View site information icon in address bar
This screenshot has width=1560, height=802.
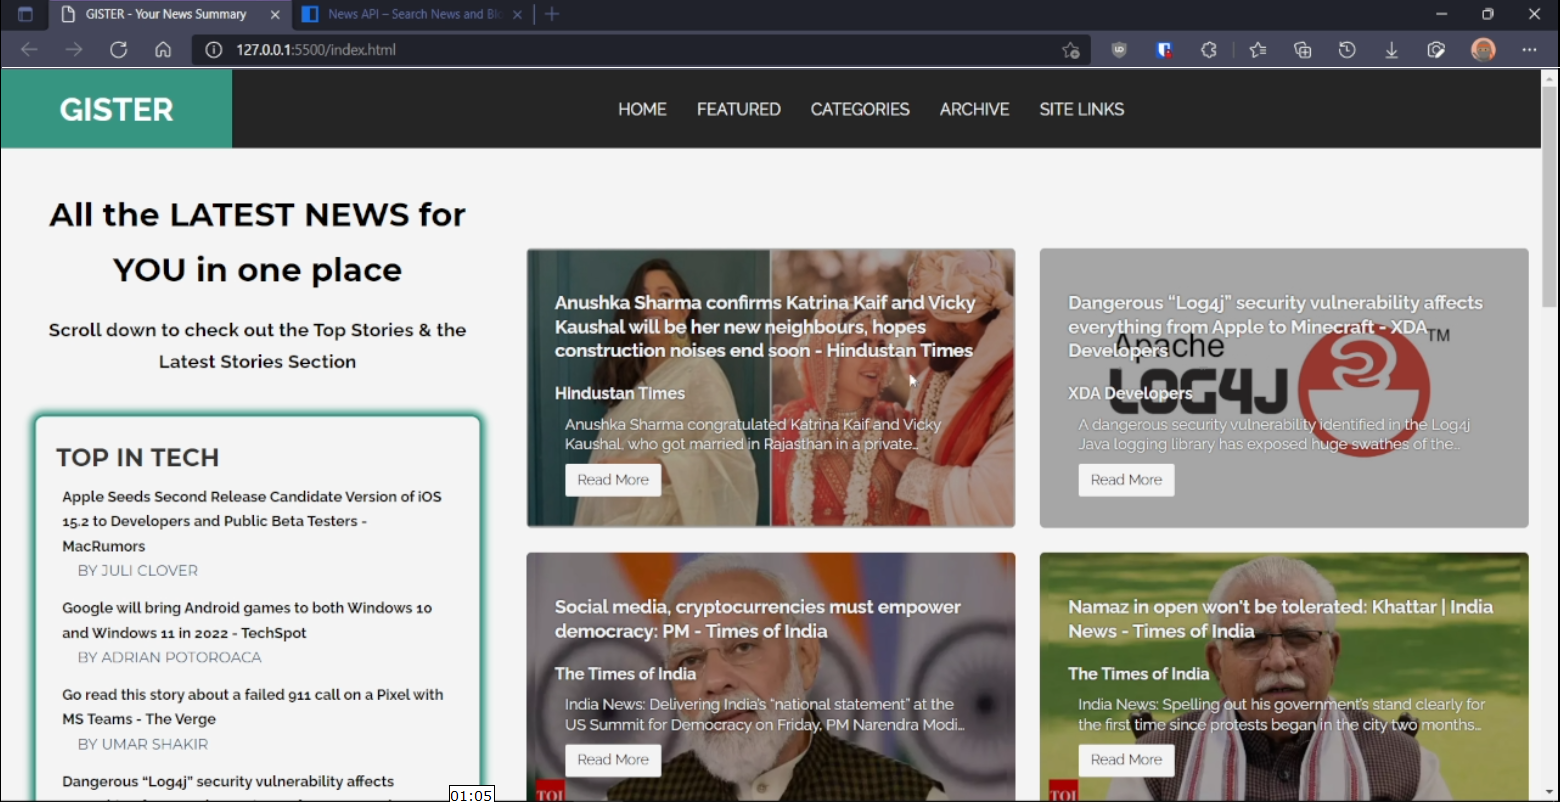213,50
